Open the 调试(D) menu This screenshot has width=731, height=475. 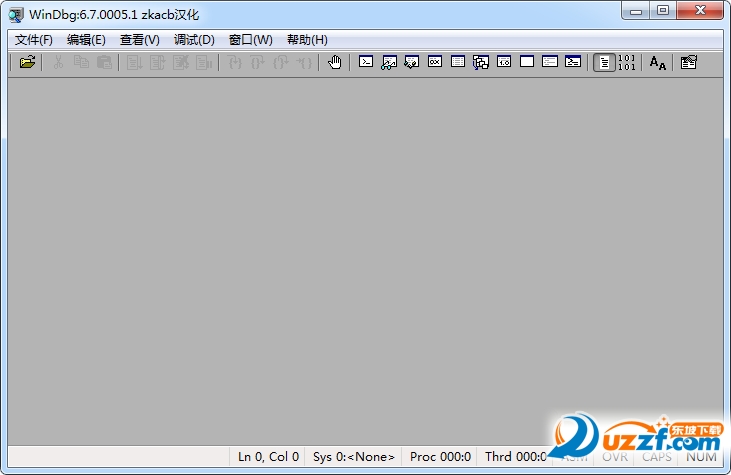(194, 40)
